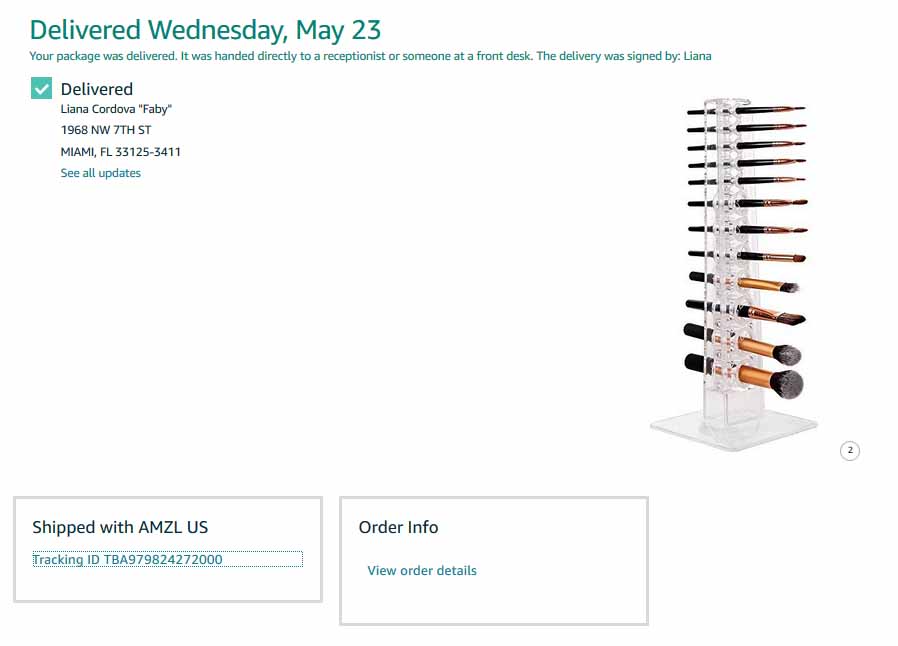Click the topmost thin brush in the holder

[746, 109]
